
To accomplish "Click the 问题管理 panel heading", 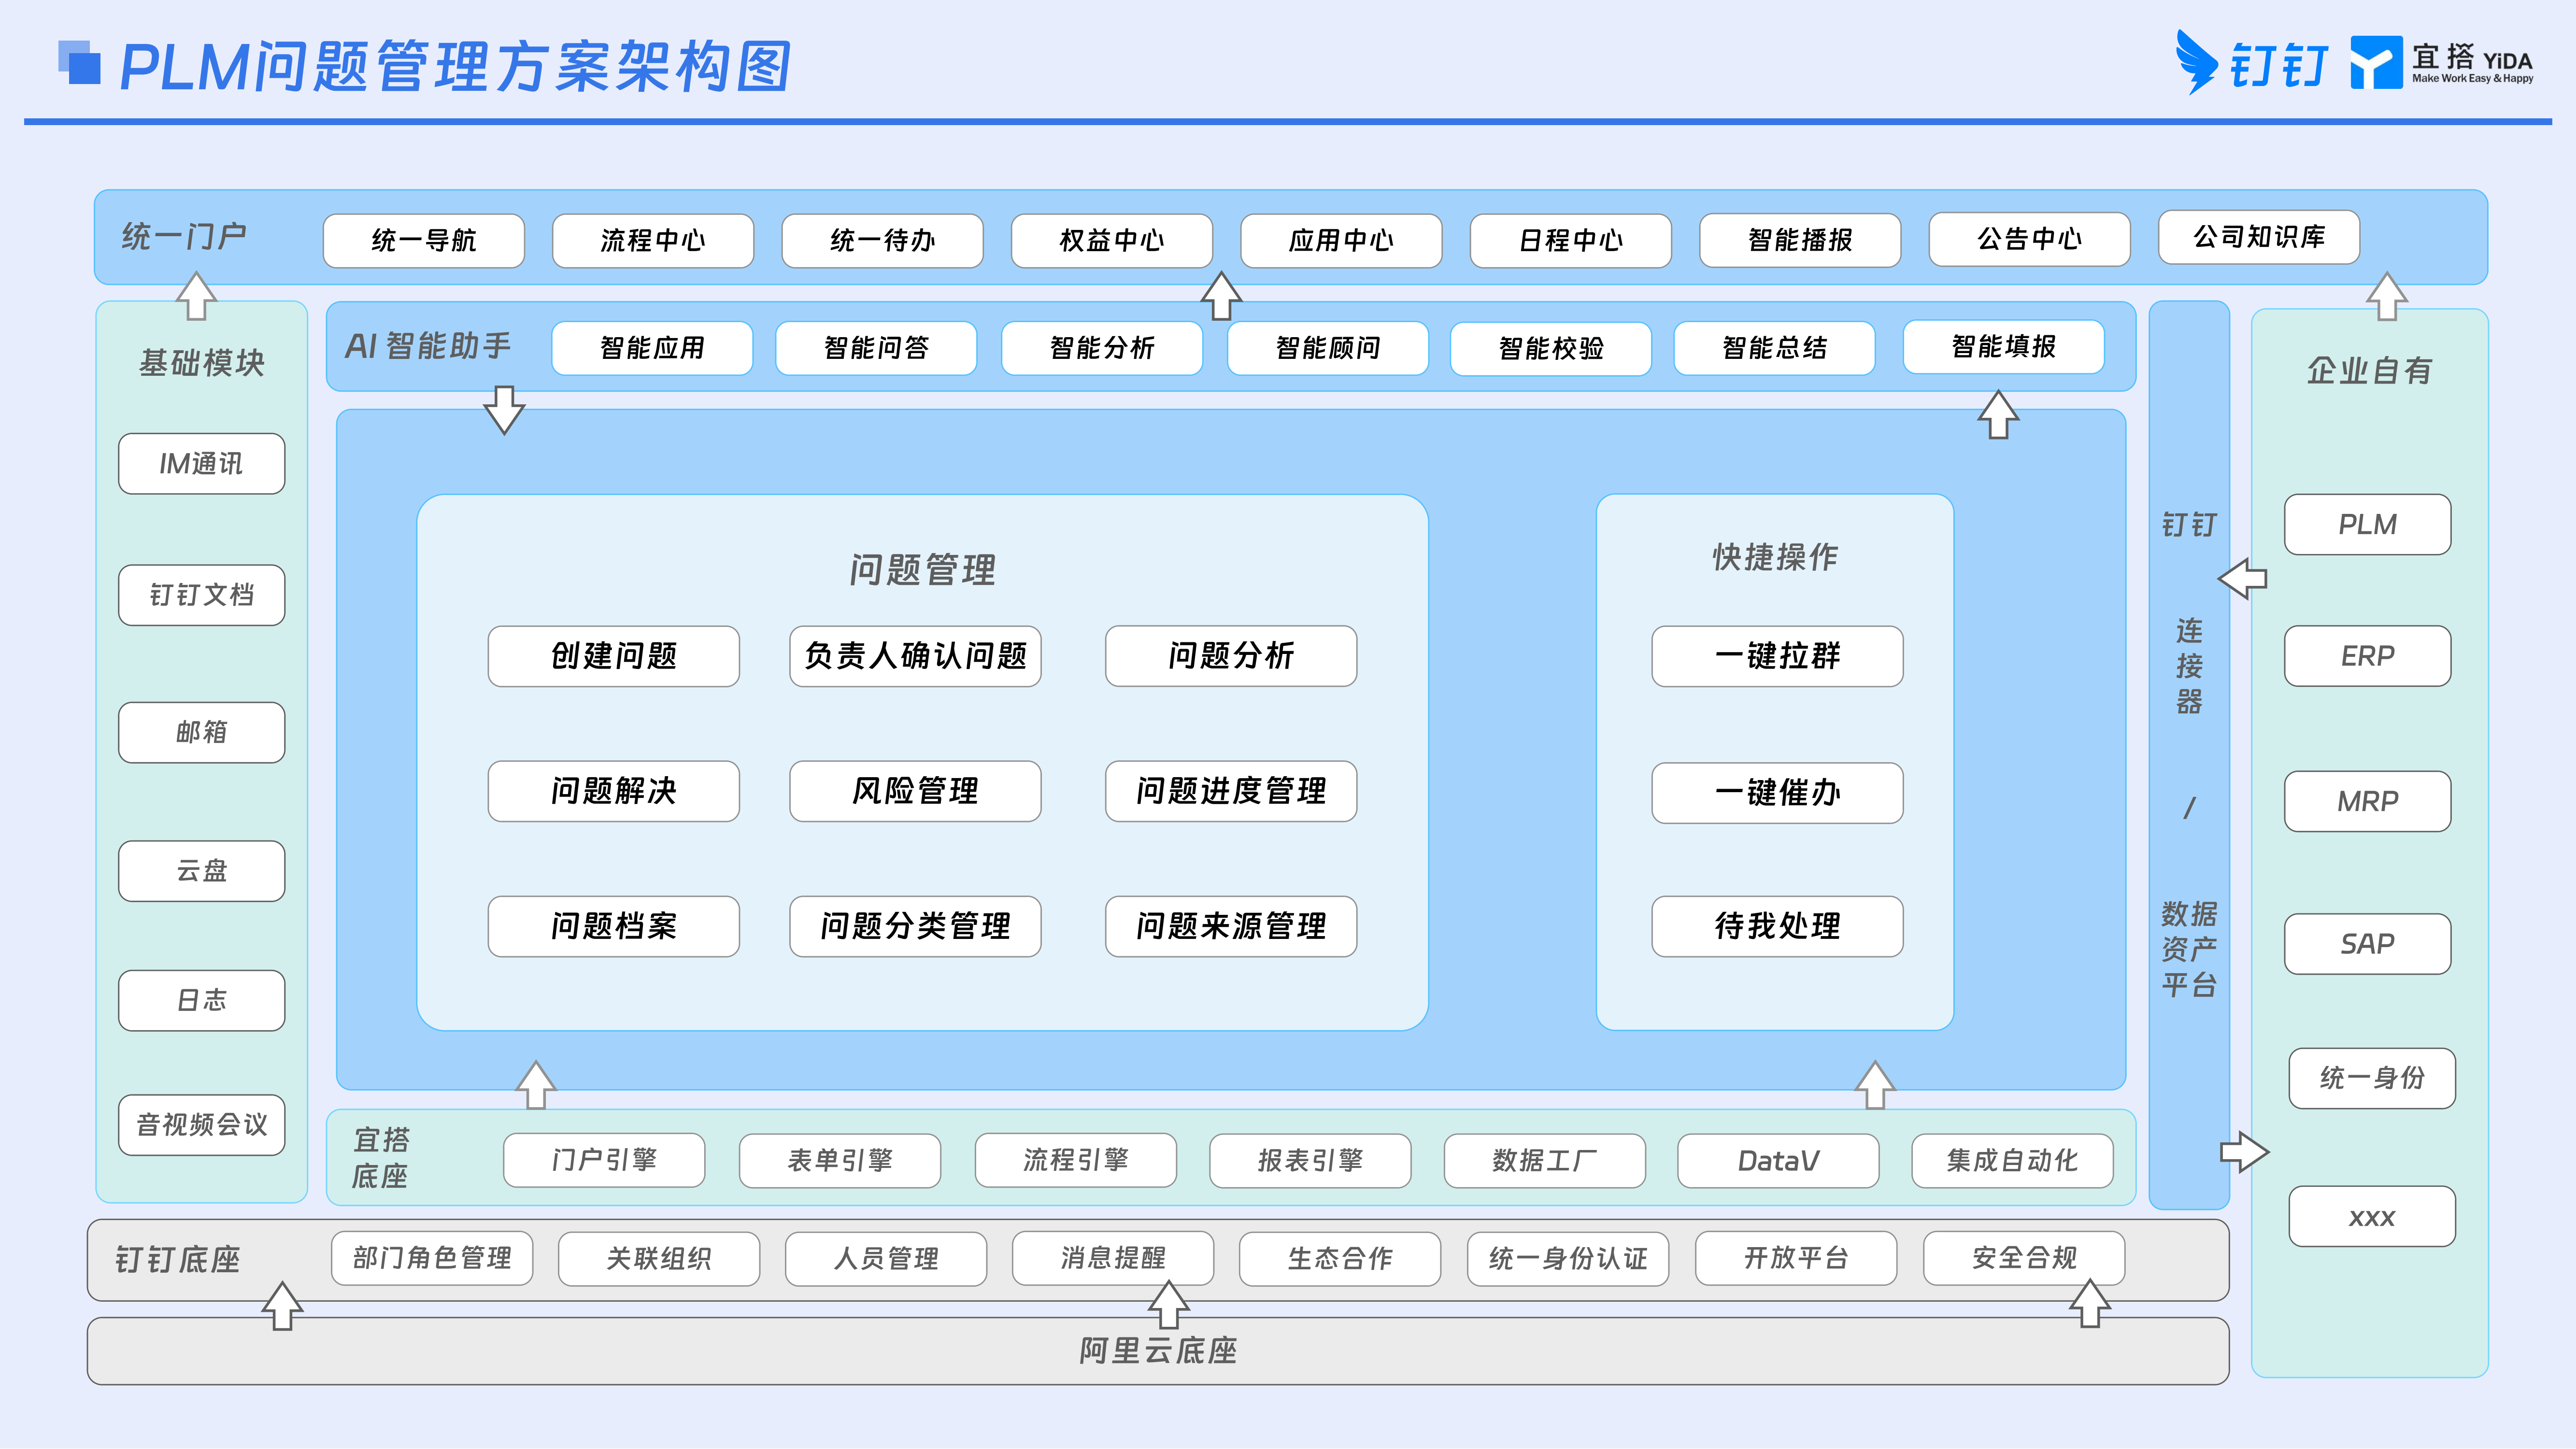I will [922, 570].
